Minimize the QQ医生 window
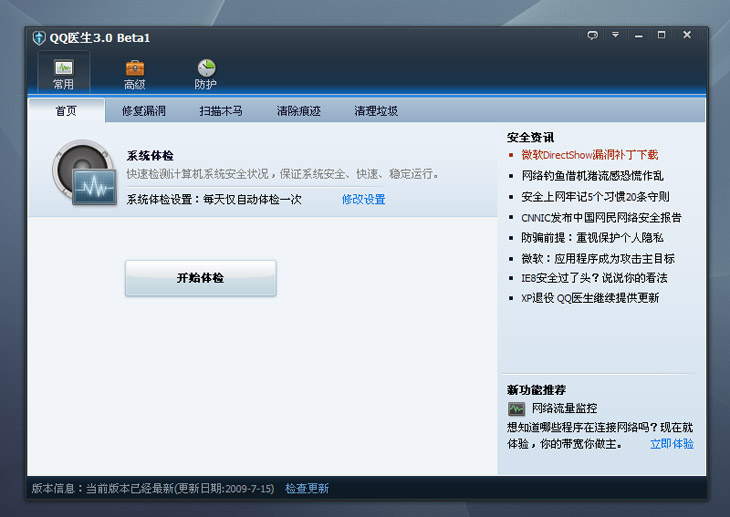 (x=638, y=35)
